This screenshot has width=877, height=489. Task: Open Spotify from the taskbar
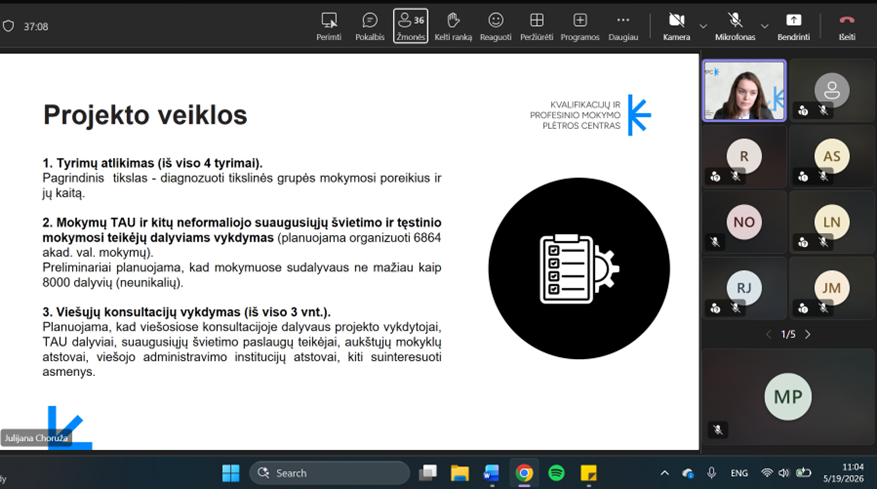(556, 473)
